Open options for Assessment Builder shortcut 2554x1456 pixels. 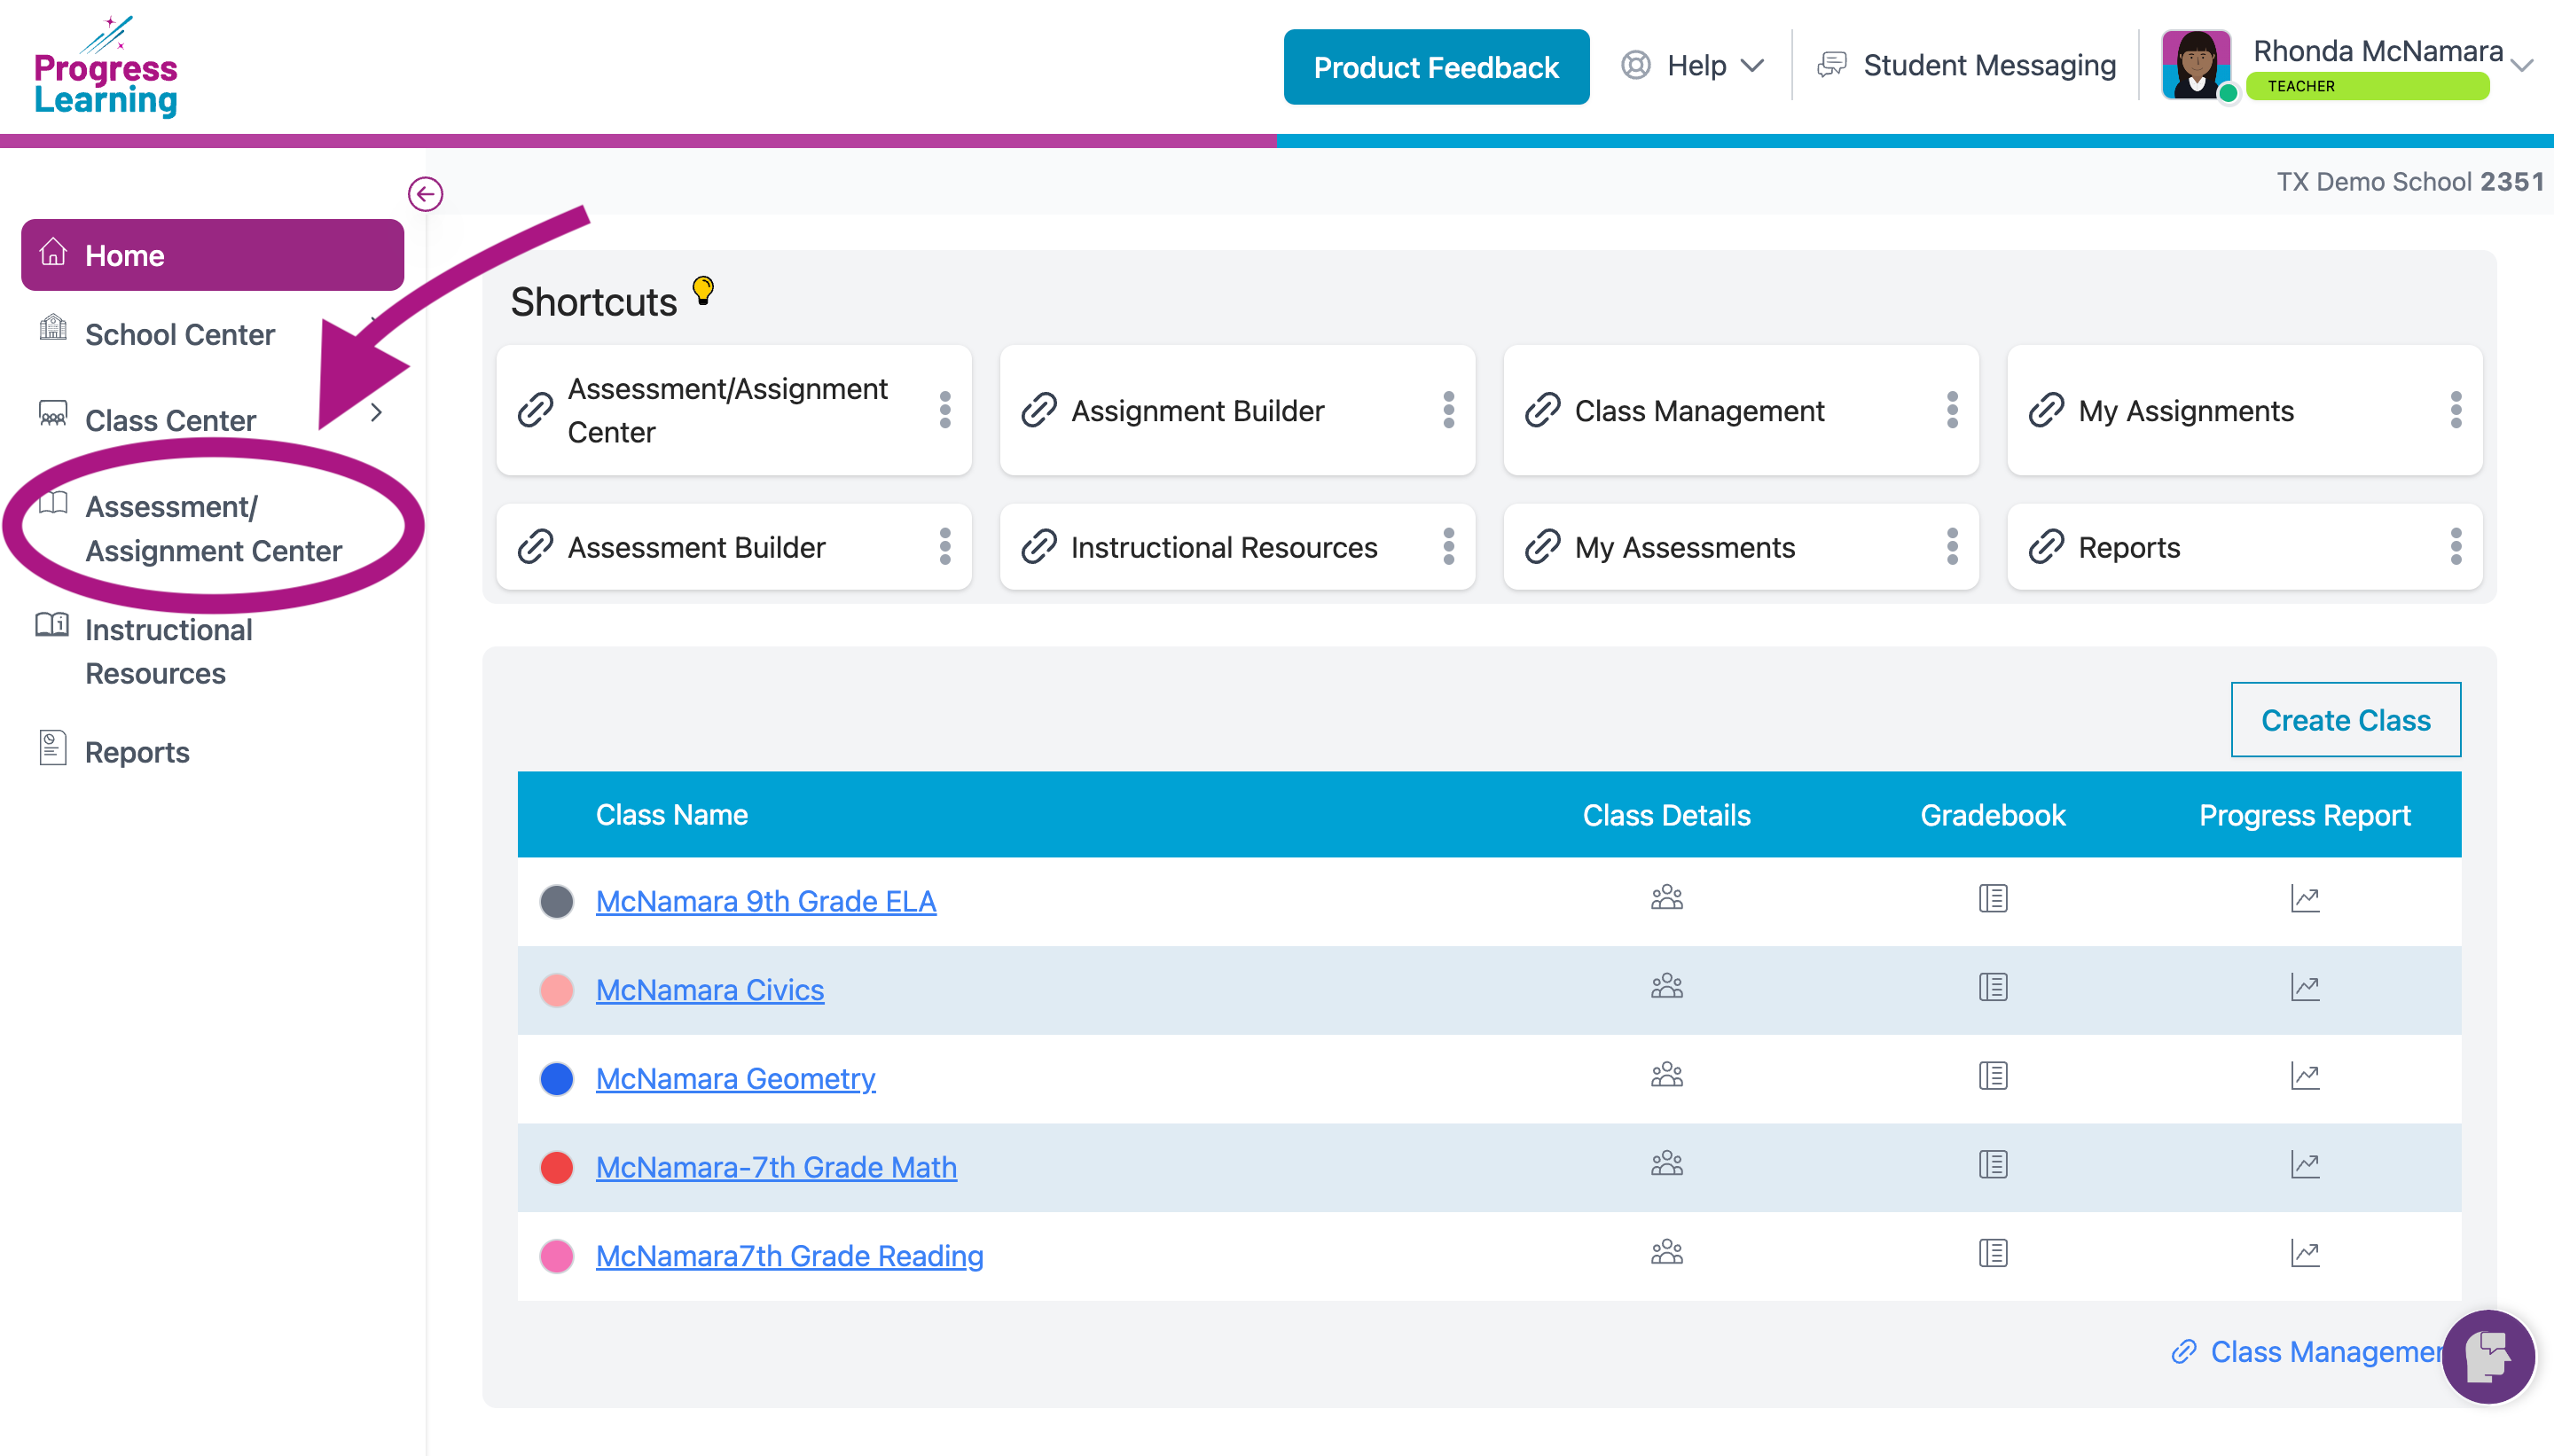(944, 547)
